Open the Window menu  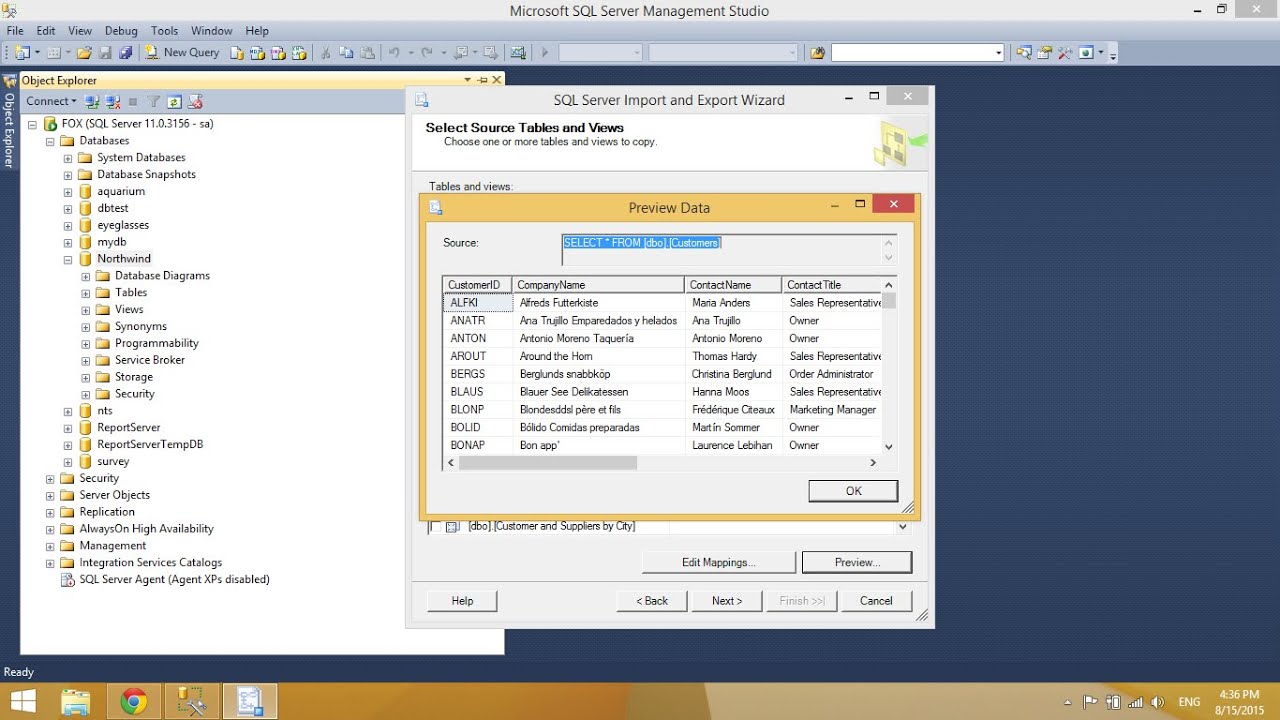(x=211, y=31)
